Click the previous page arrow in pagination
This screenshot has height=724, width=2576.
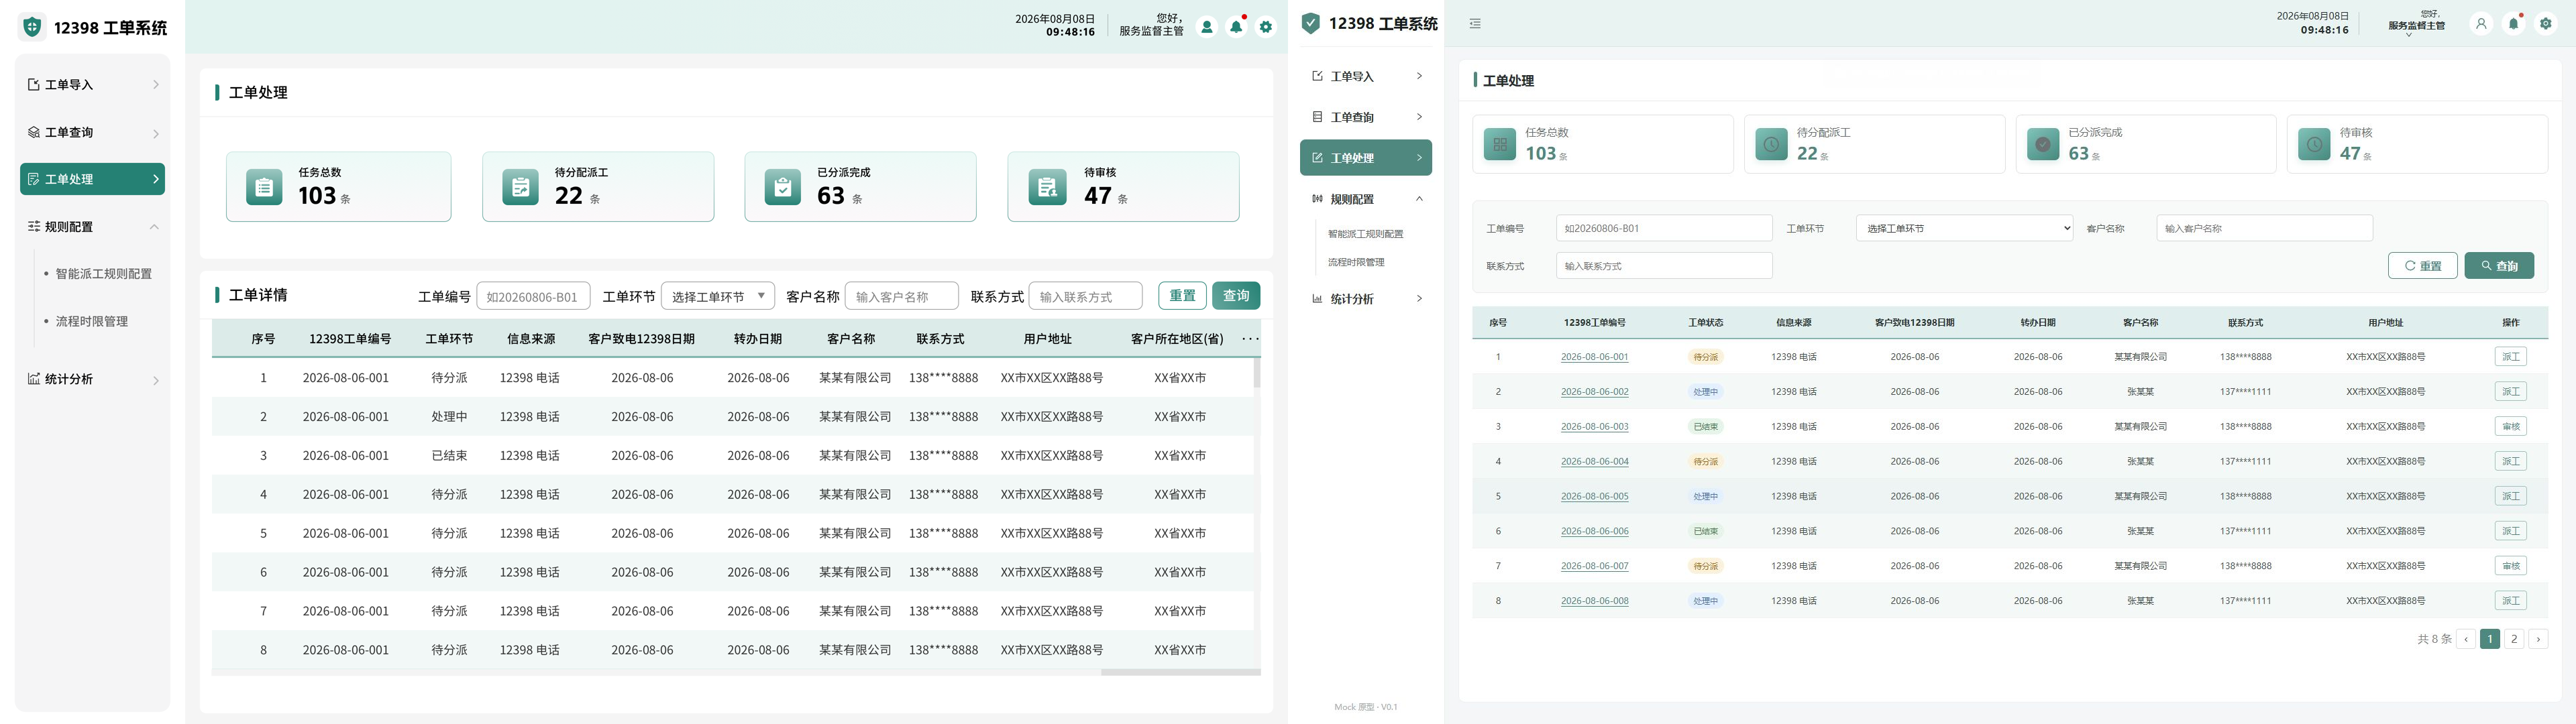pos(2466,639)
